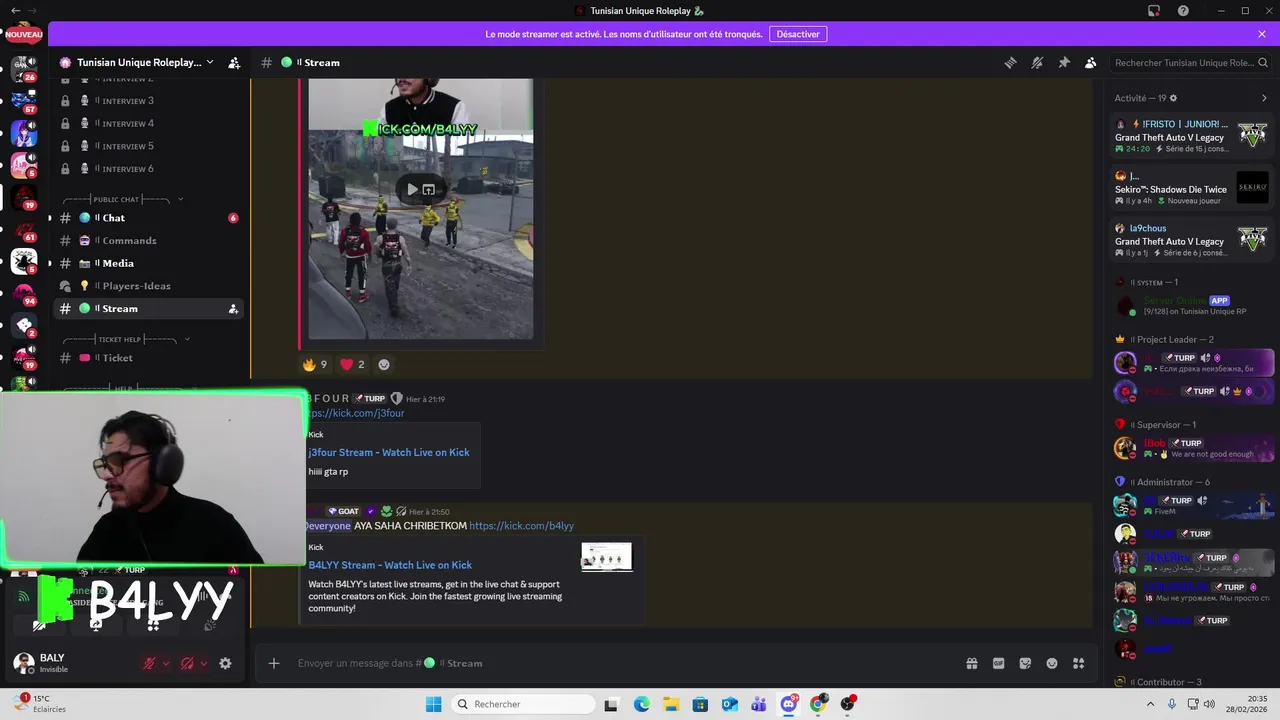Image resolution: width=1280 pixels, height=720 pixels.
Task: Open the sticker picker icon
Action: 1025,663
